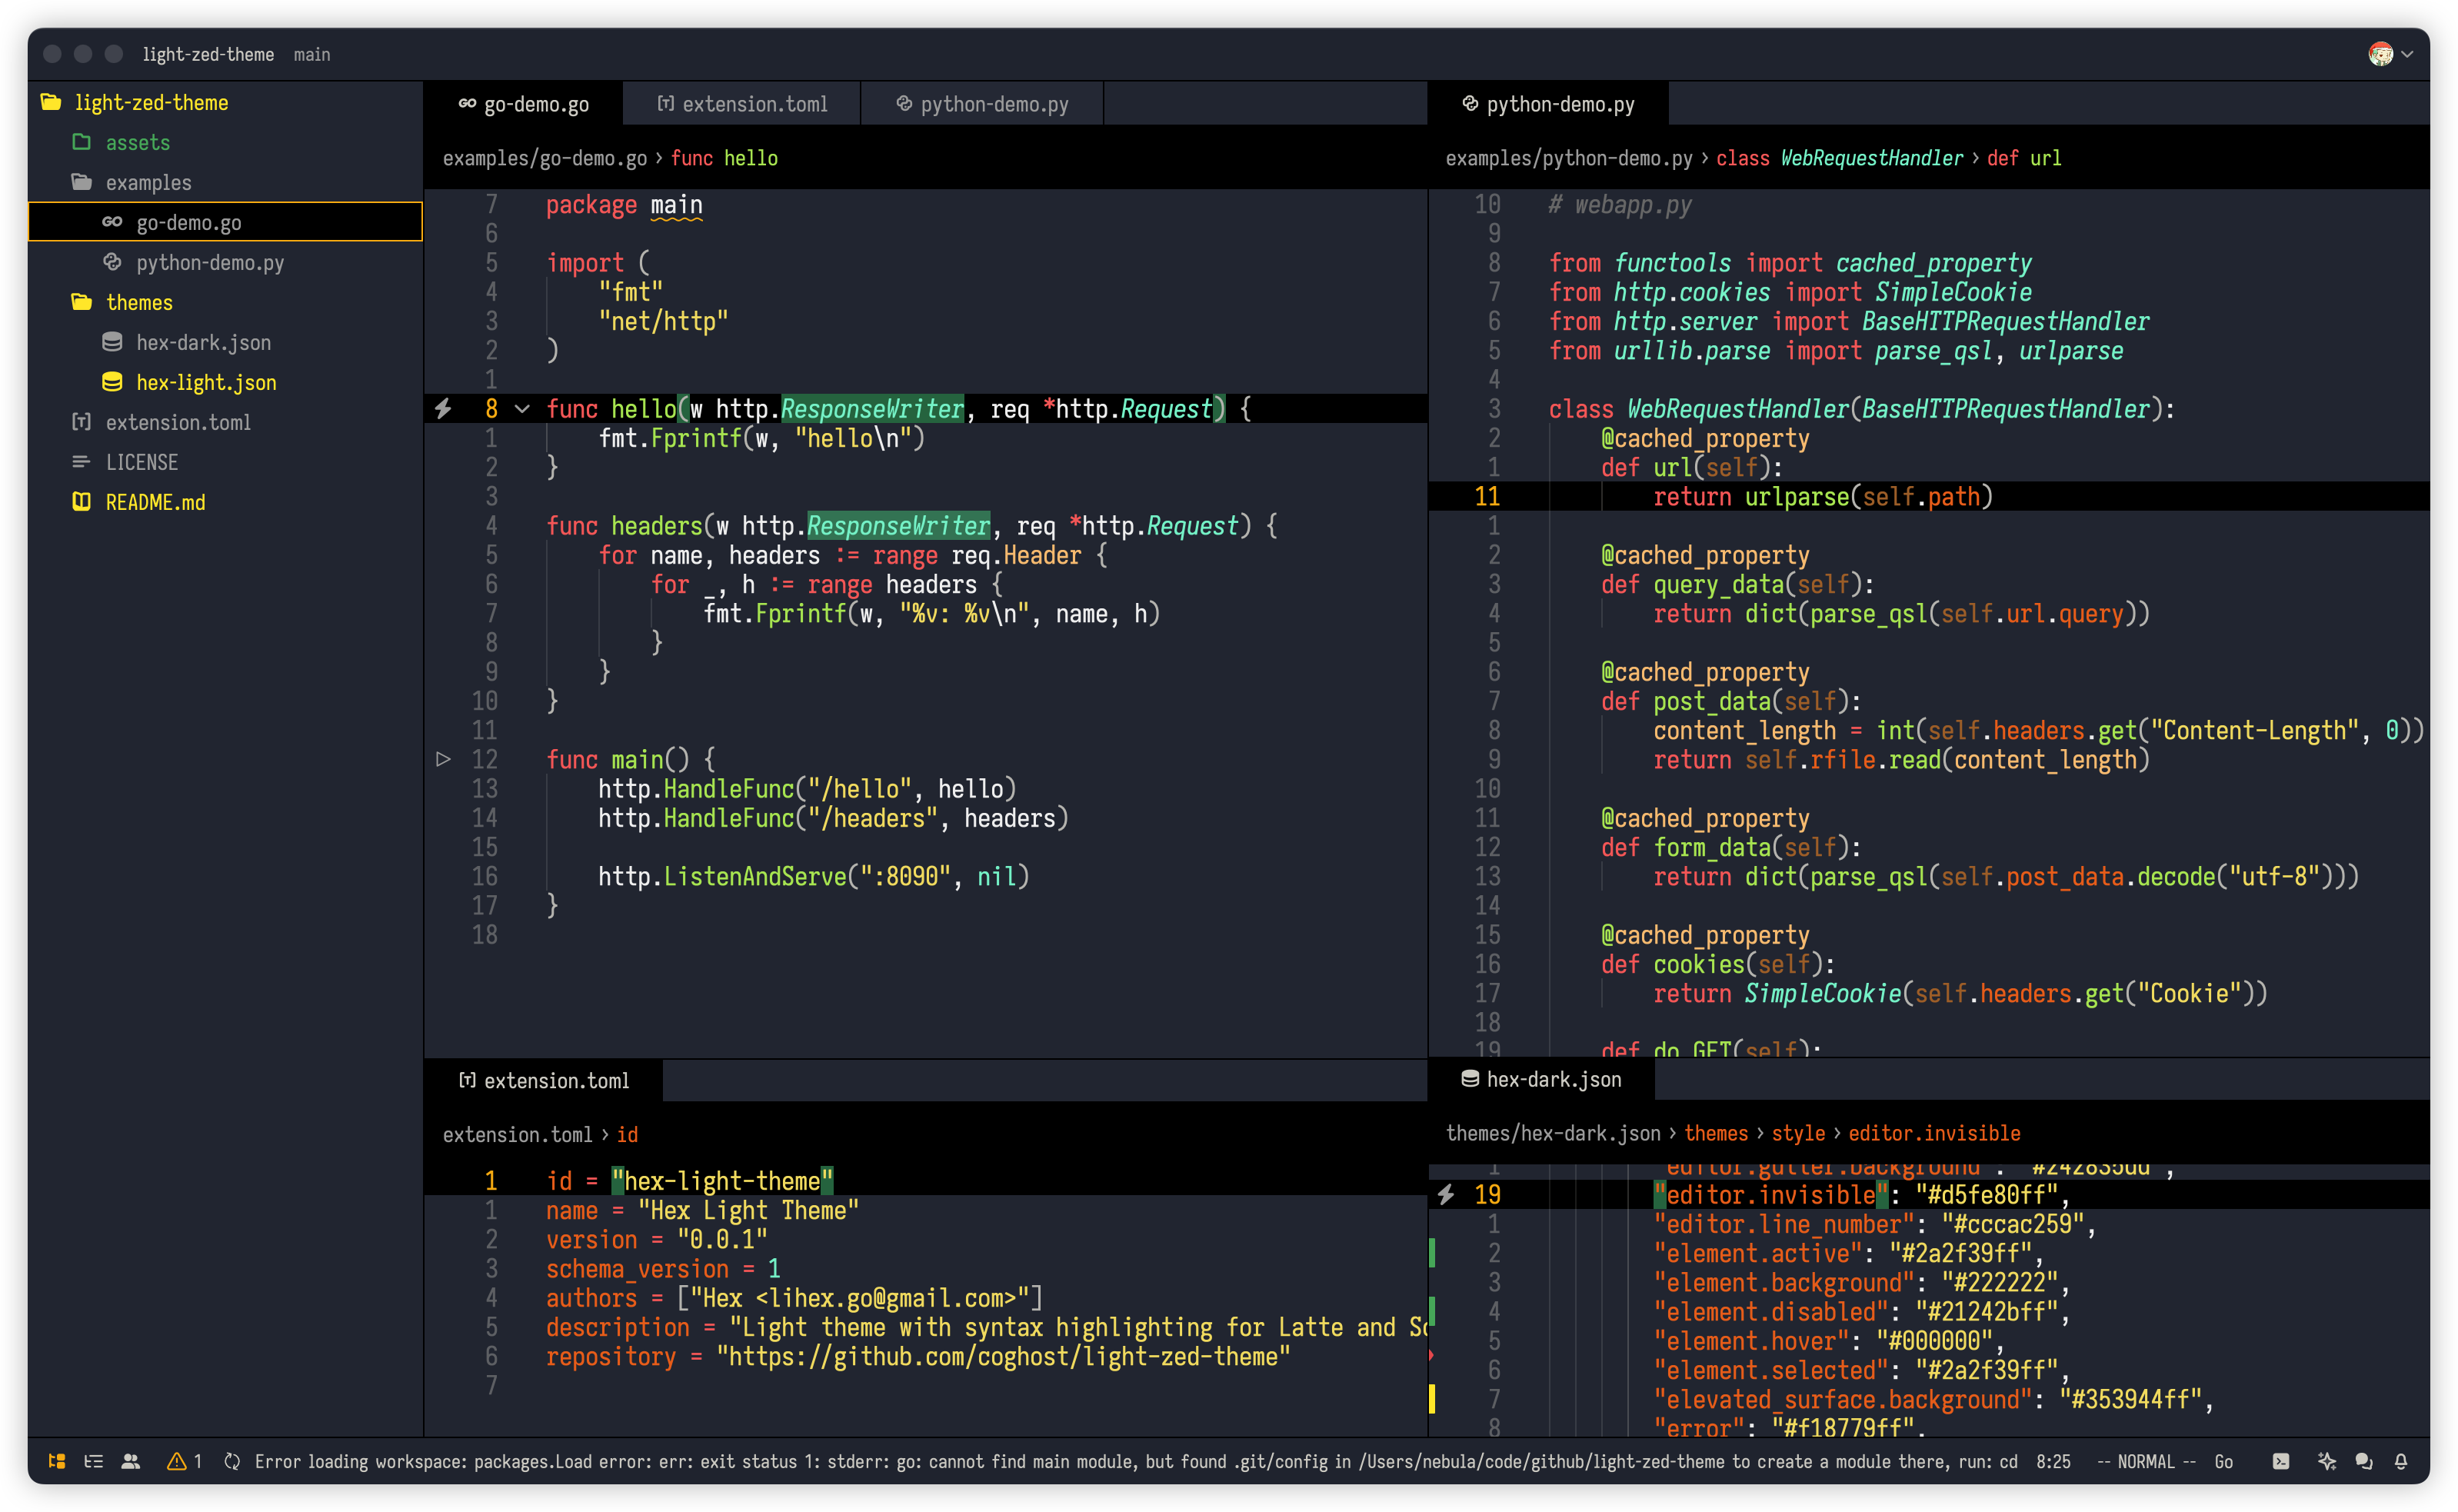Click the warning diagnostics icon
The width and height of the screenshot is (2458, 1512).
(x=177, y=1461)
